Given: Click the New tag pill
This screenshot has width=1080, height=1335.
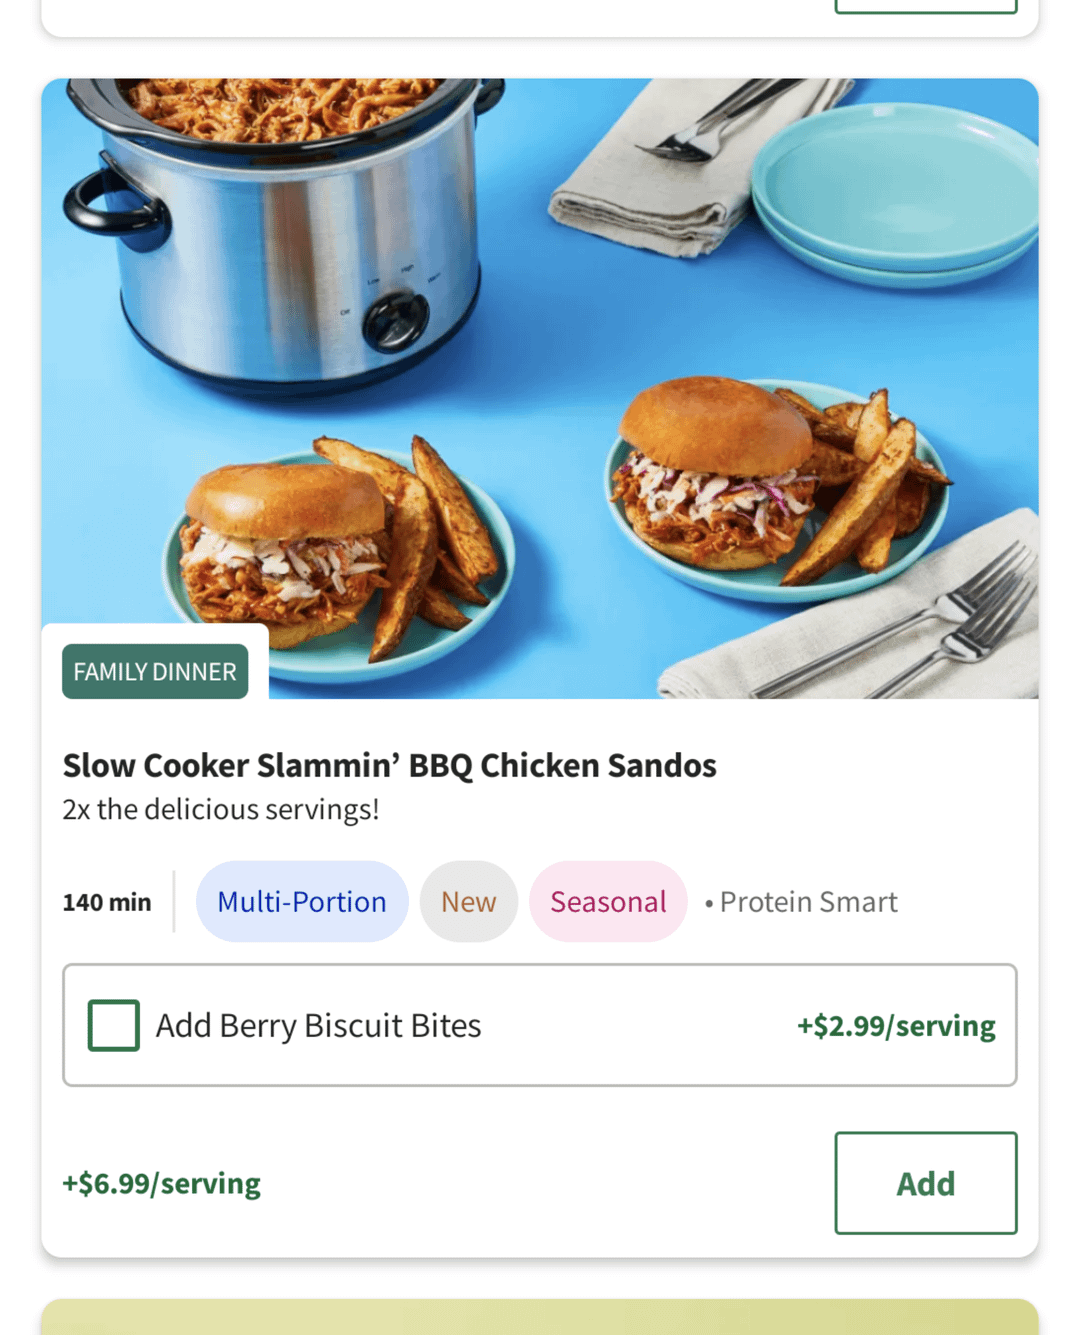Looking at the screenshot, I should coord(468,901).
